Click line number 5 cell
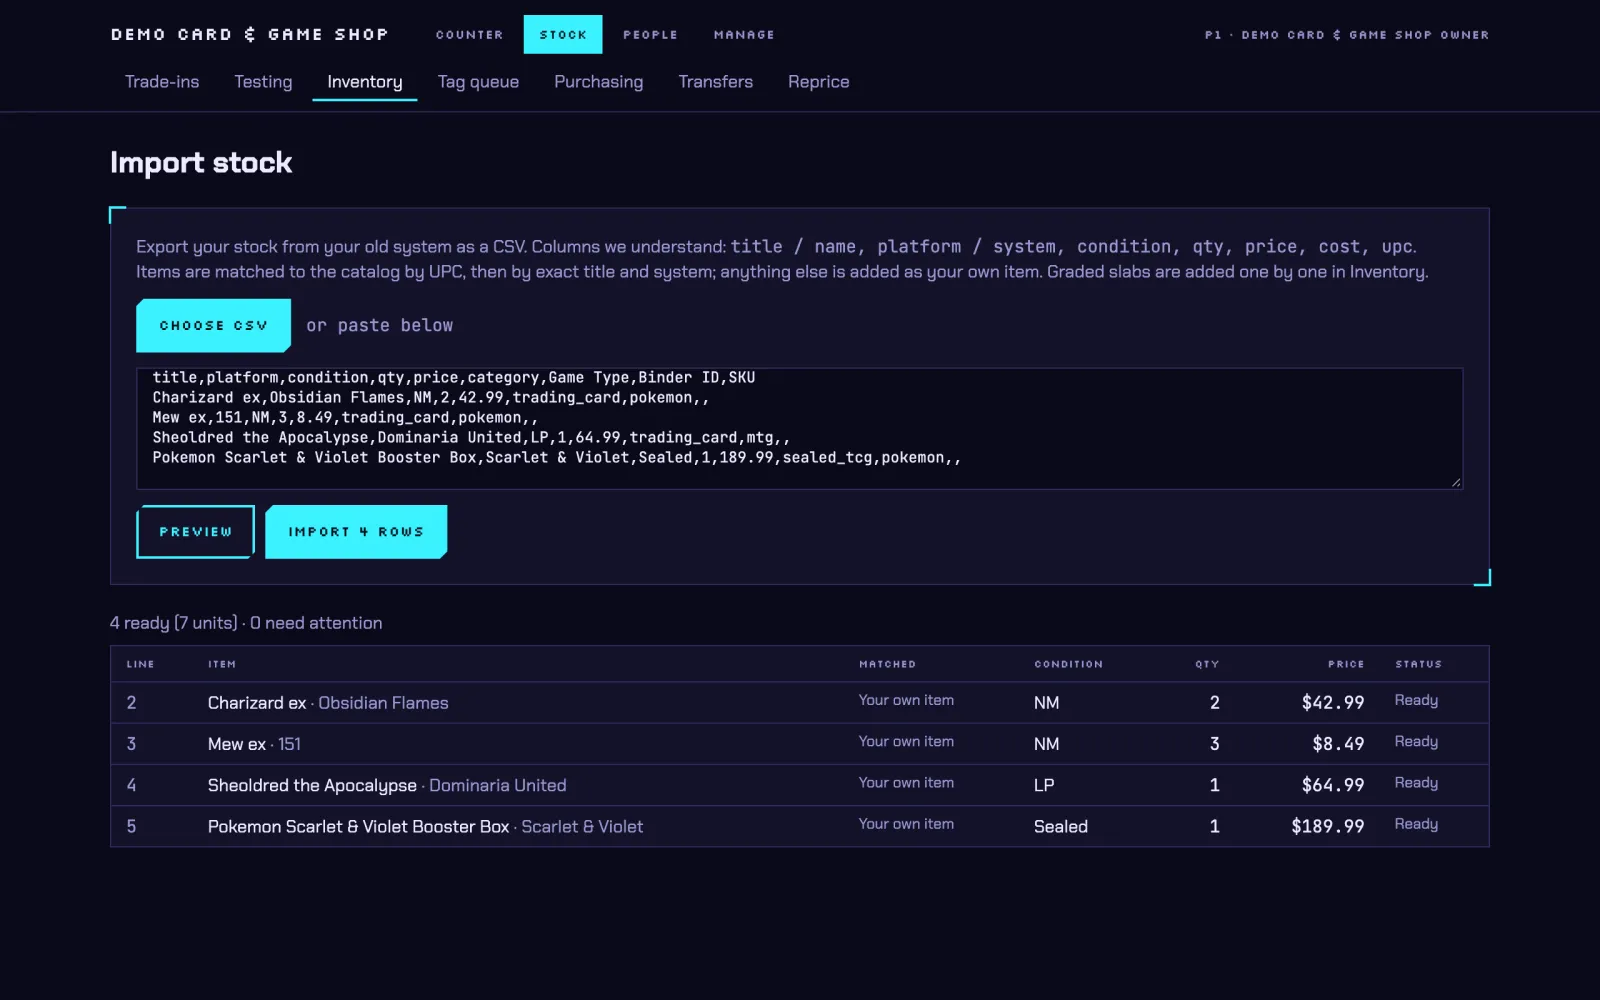Image resolution: width=1600 pixels, height=1000 pixels. (x=131, y=827)
